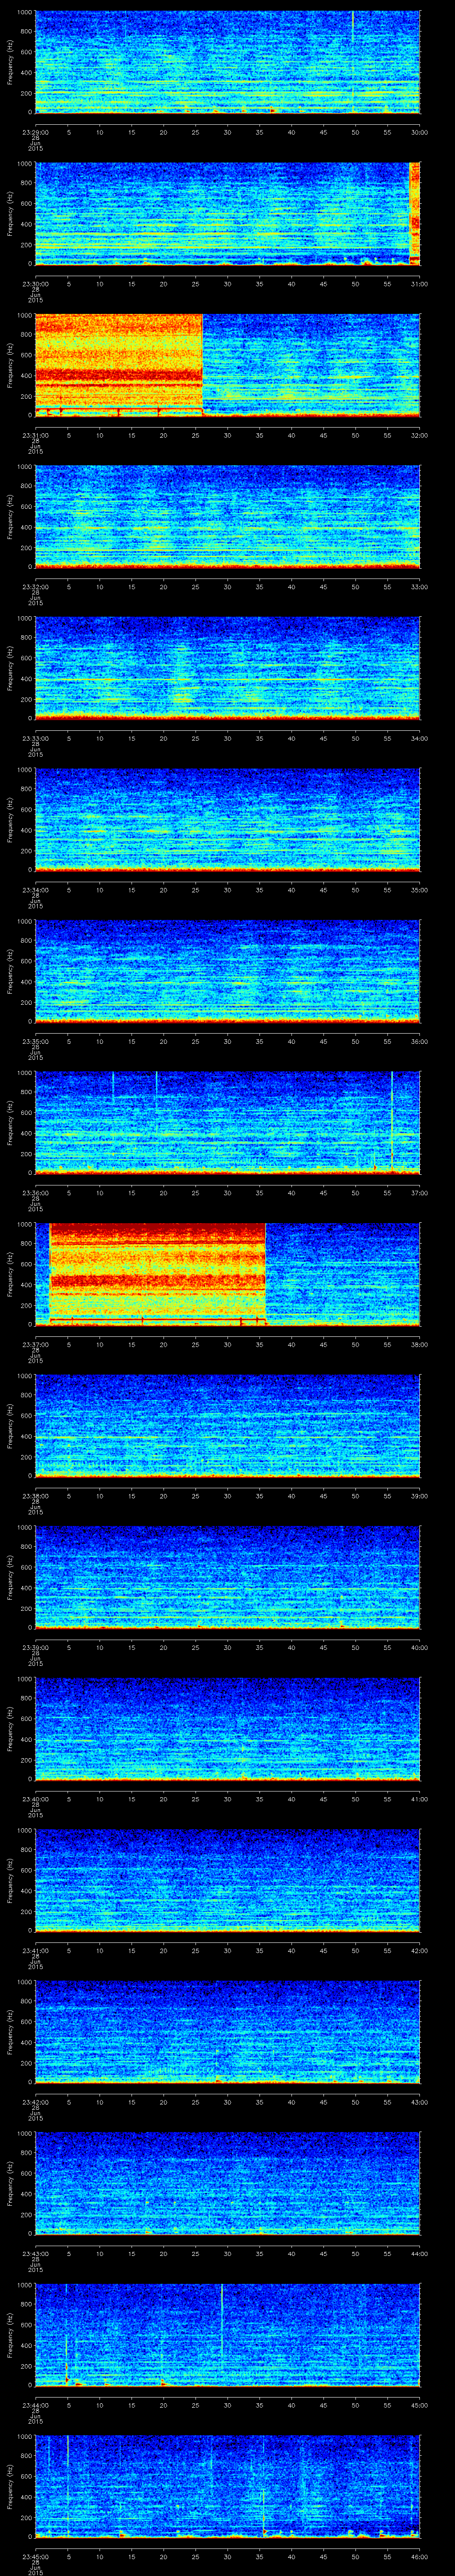Click the Frequency (Hz) axis label of the 23:36:00 panel

tap(10, 1122)
